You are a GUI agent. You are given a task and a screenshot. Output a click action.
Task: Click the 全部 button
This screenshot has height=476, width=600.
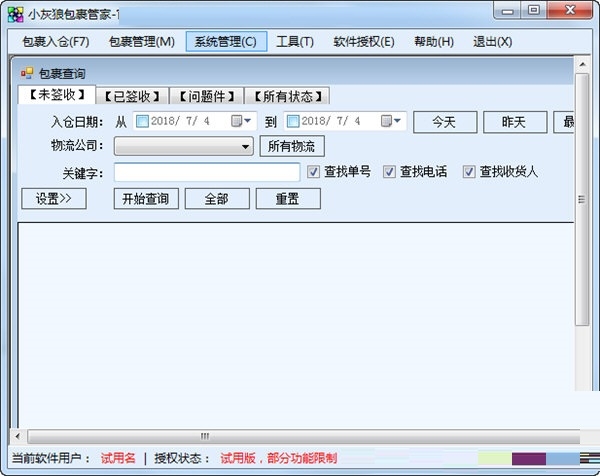click(217, 199)
